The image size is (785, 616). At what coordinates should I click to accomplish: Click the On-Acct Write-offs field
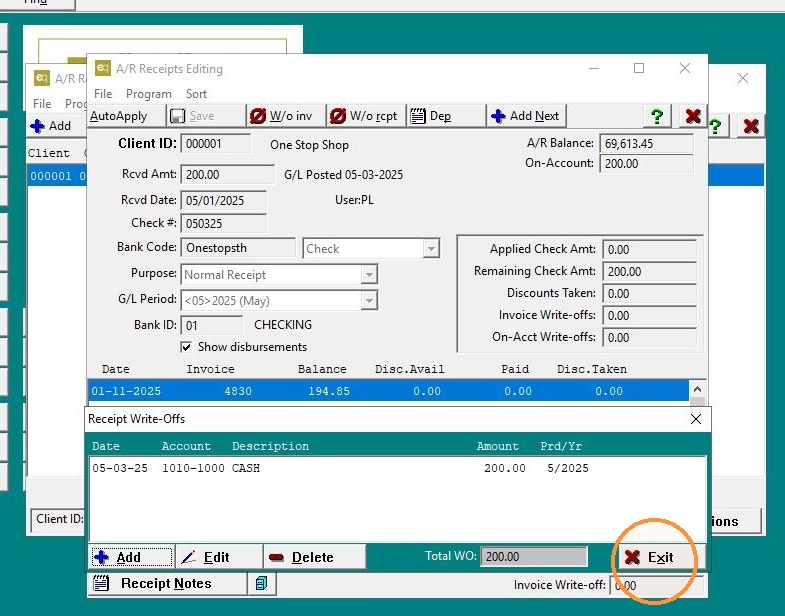[649, 338]
